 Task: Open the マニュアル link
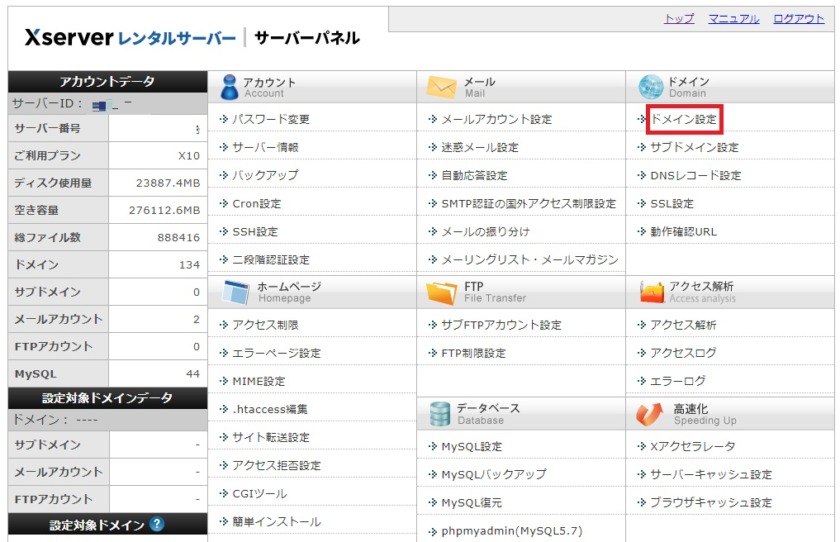pyautogui.click(x=734, y=19)
